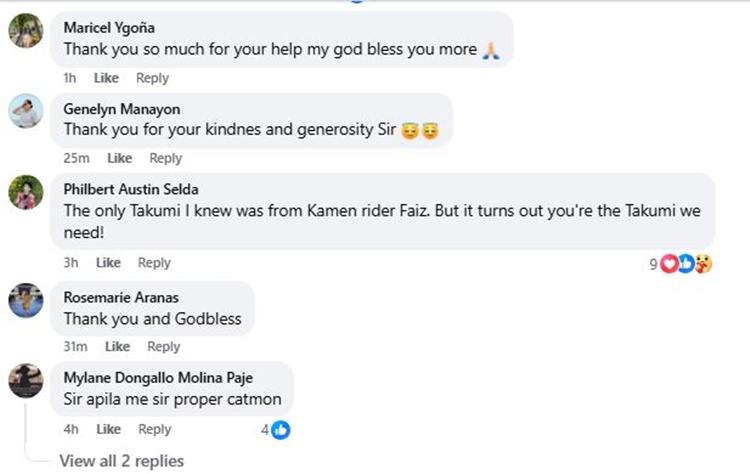Open Philbert Austin Selda's name link

tap(131, 189)
